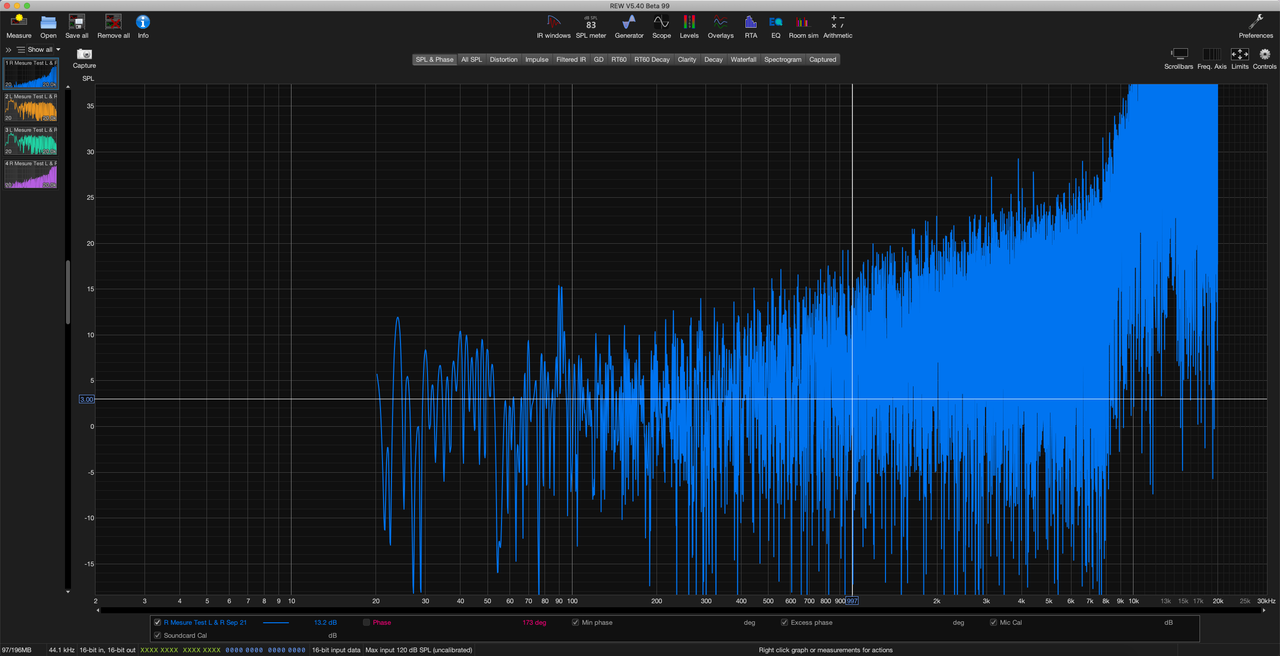
Task: Click the 16-bit input data status text
Action: [336, 650]
